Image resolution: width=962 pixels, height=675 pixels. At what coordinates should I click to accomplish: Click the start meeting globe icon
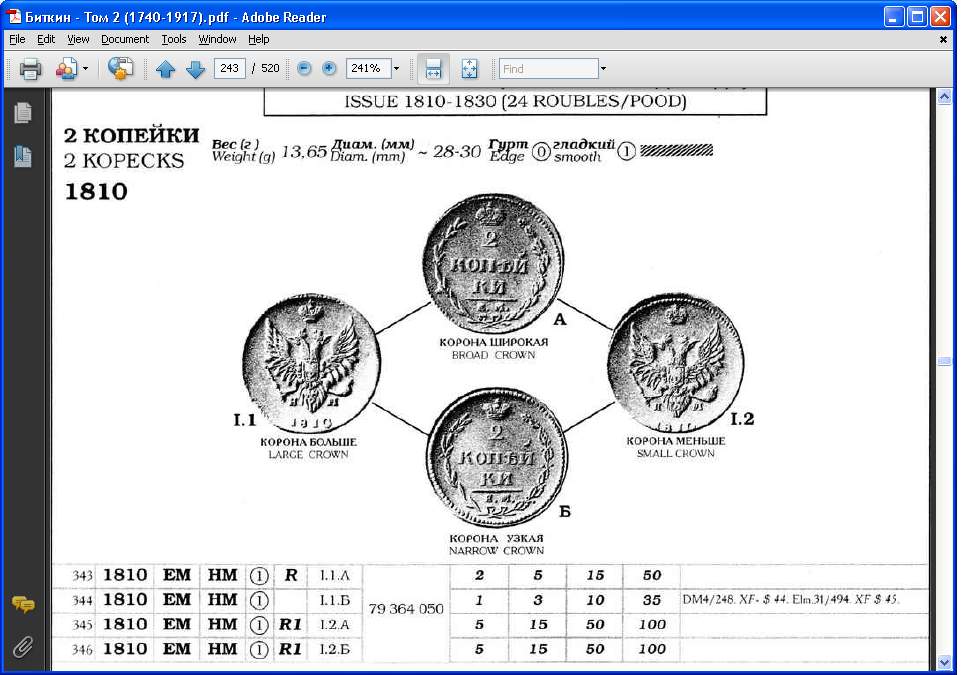[x=120, y=68]
